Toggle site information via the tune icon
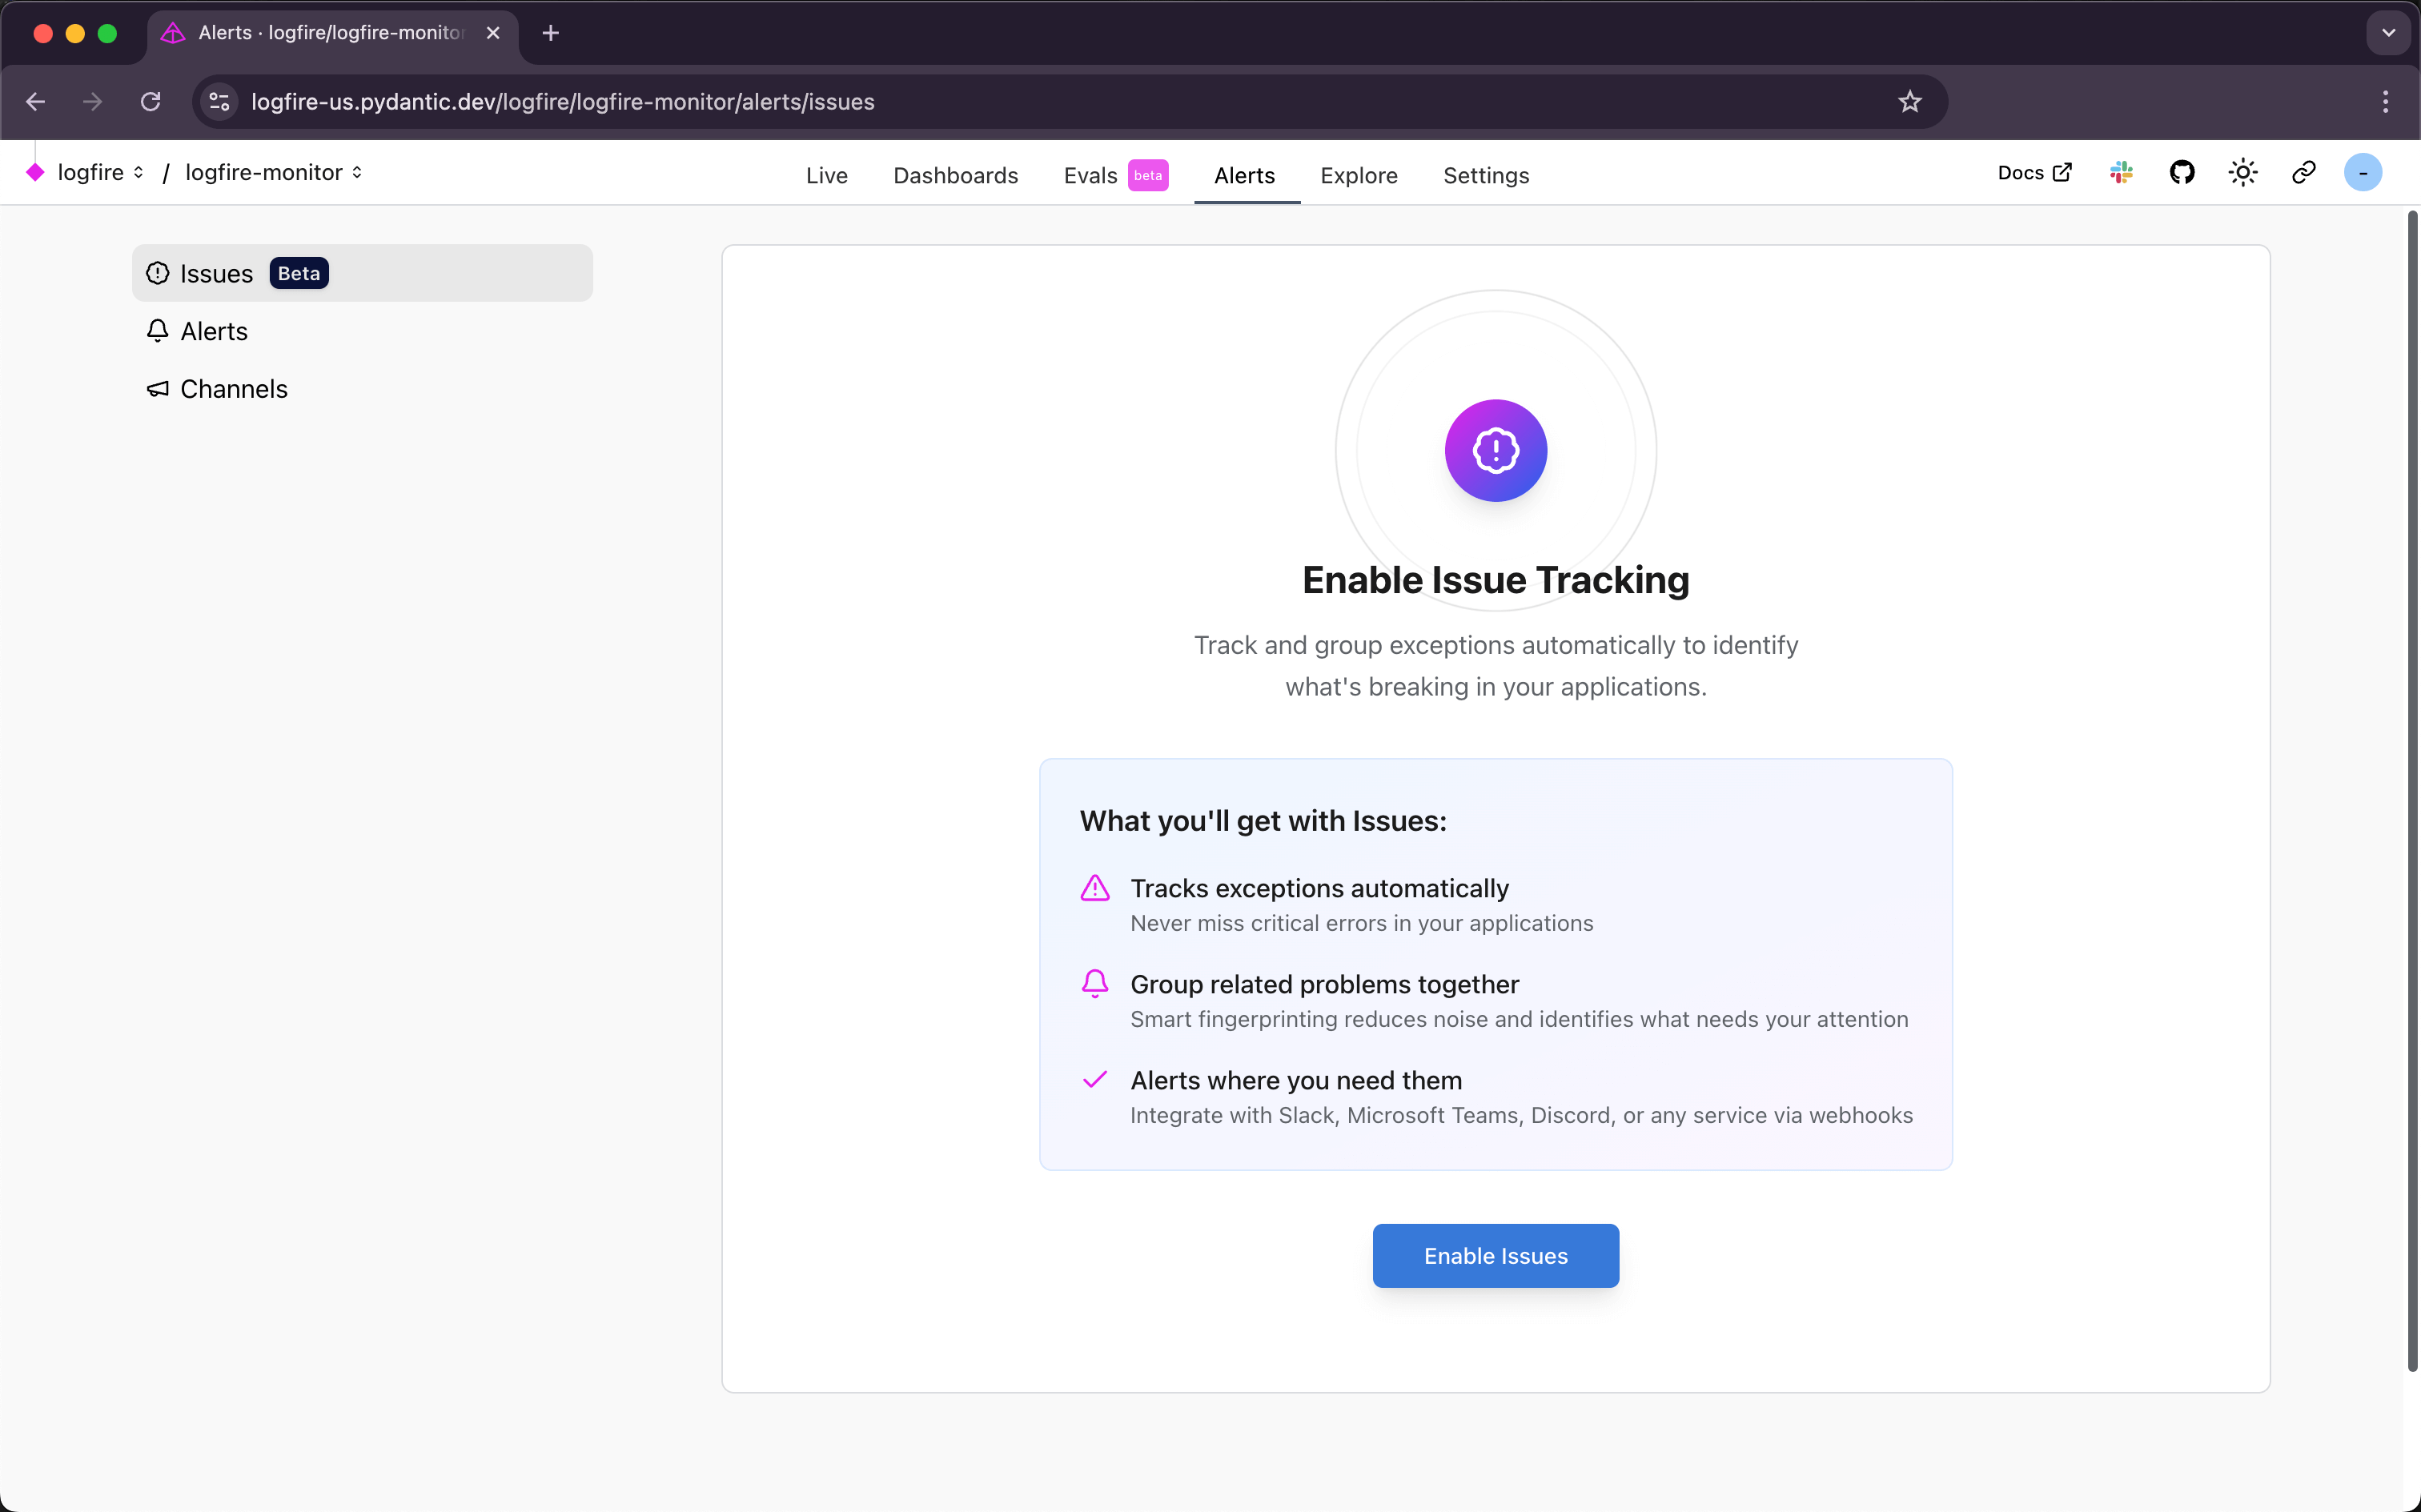This screenshot has width=2421, height=1512. tap(218, 101)
